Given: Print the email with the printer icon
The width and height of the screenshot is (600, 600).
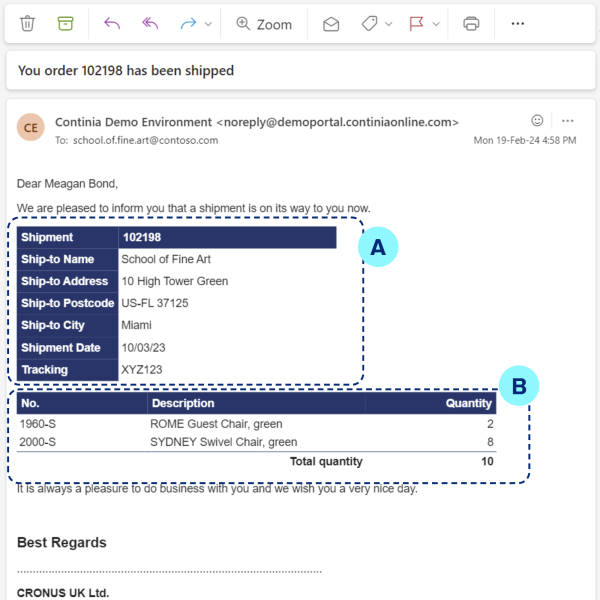Looking at the screenshot, I should (471, 24).
